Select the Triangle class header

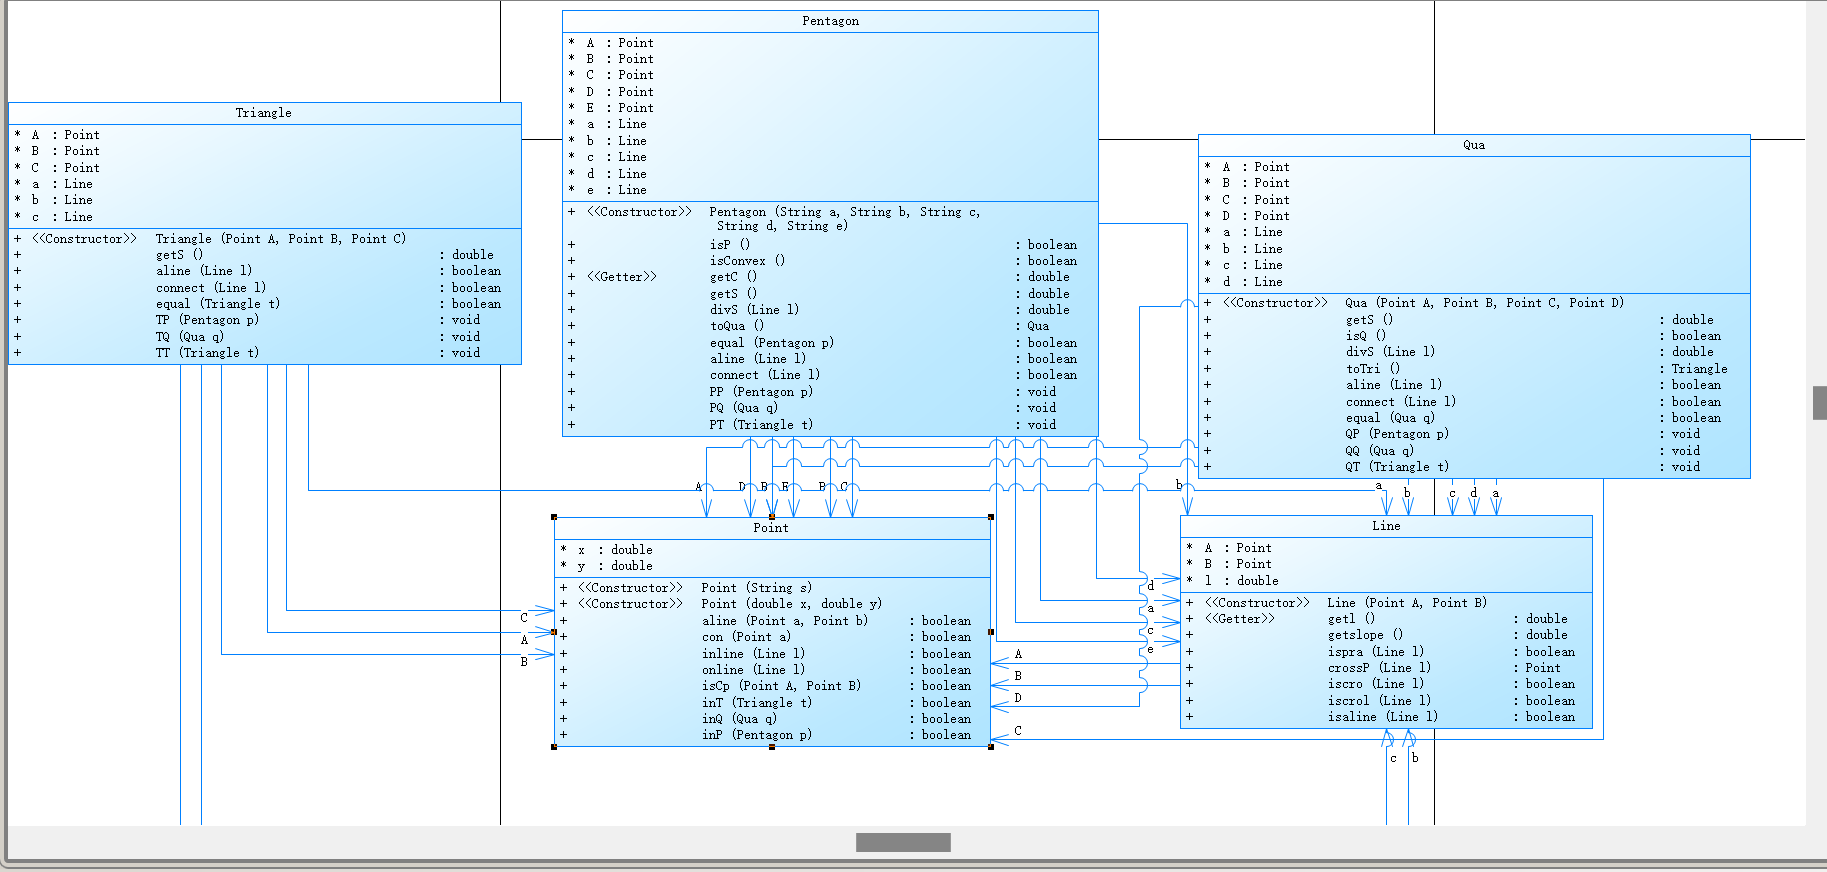coord(264,113)
